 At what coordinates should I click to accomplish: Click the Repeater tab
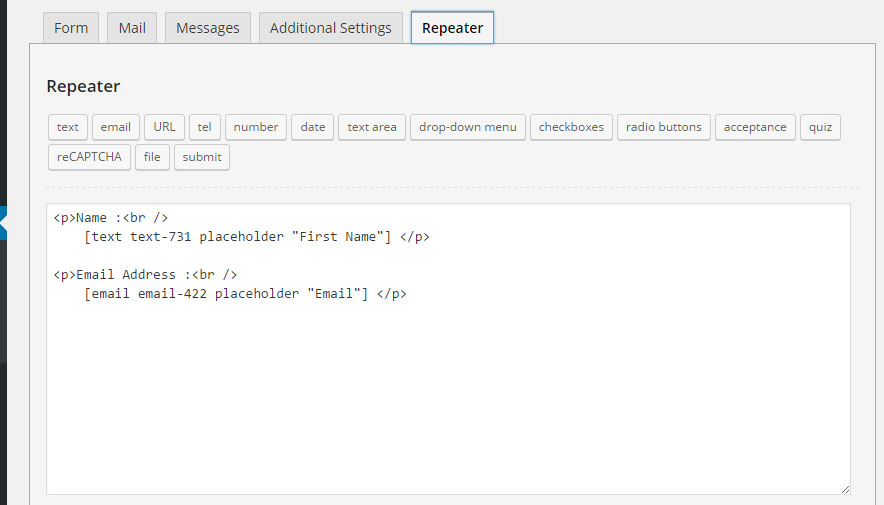click(x=452, y=28)
